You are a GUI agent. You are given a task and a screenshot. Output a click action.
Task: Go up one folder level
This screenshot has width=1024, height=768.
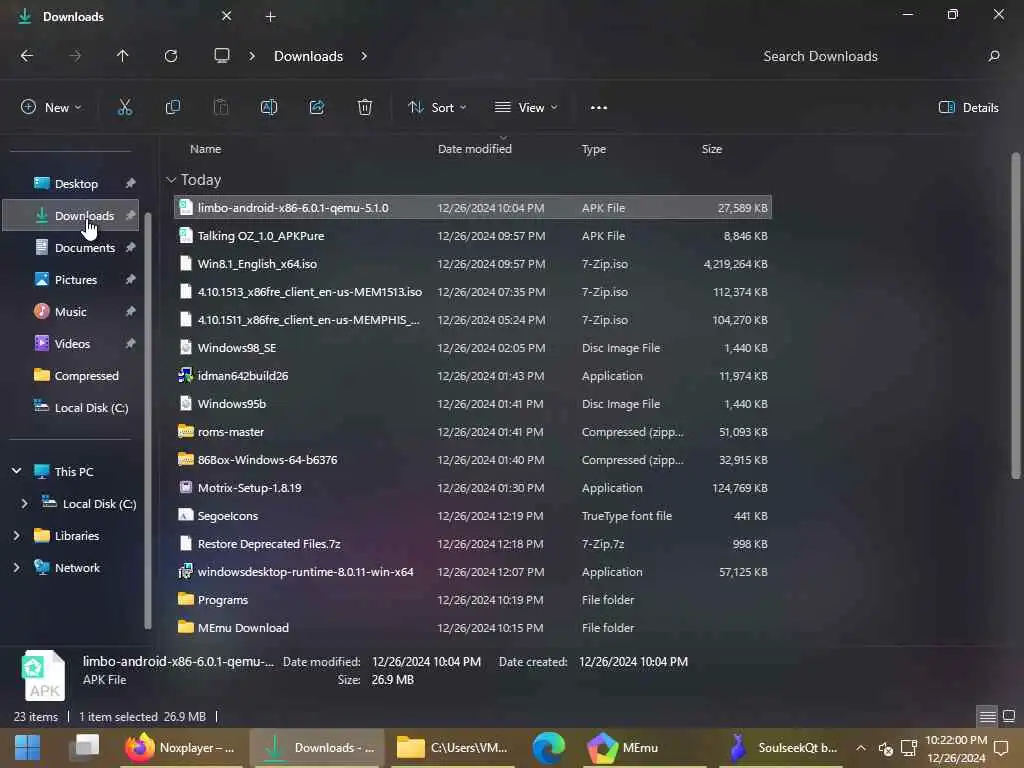tap(122, 56)
